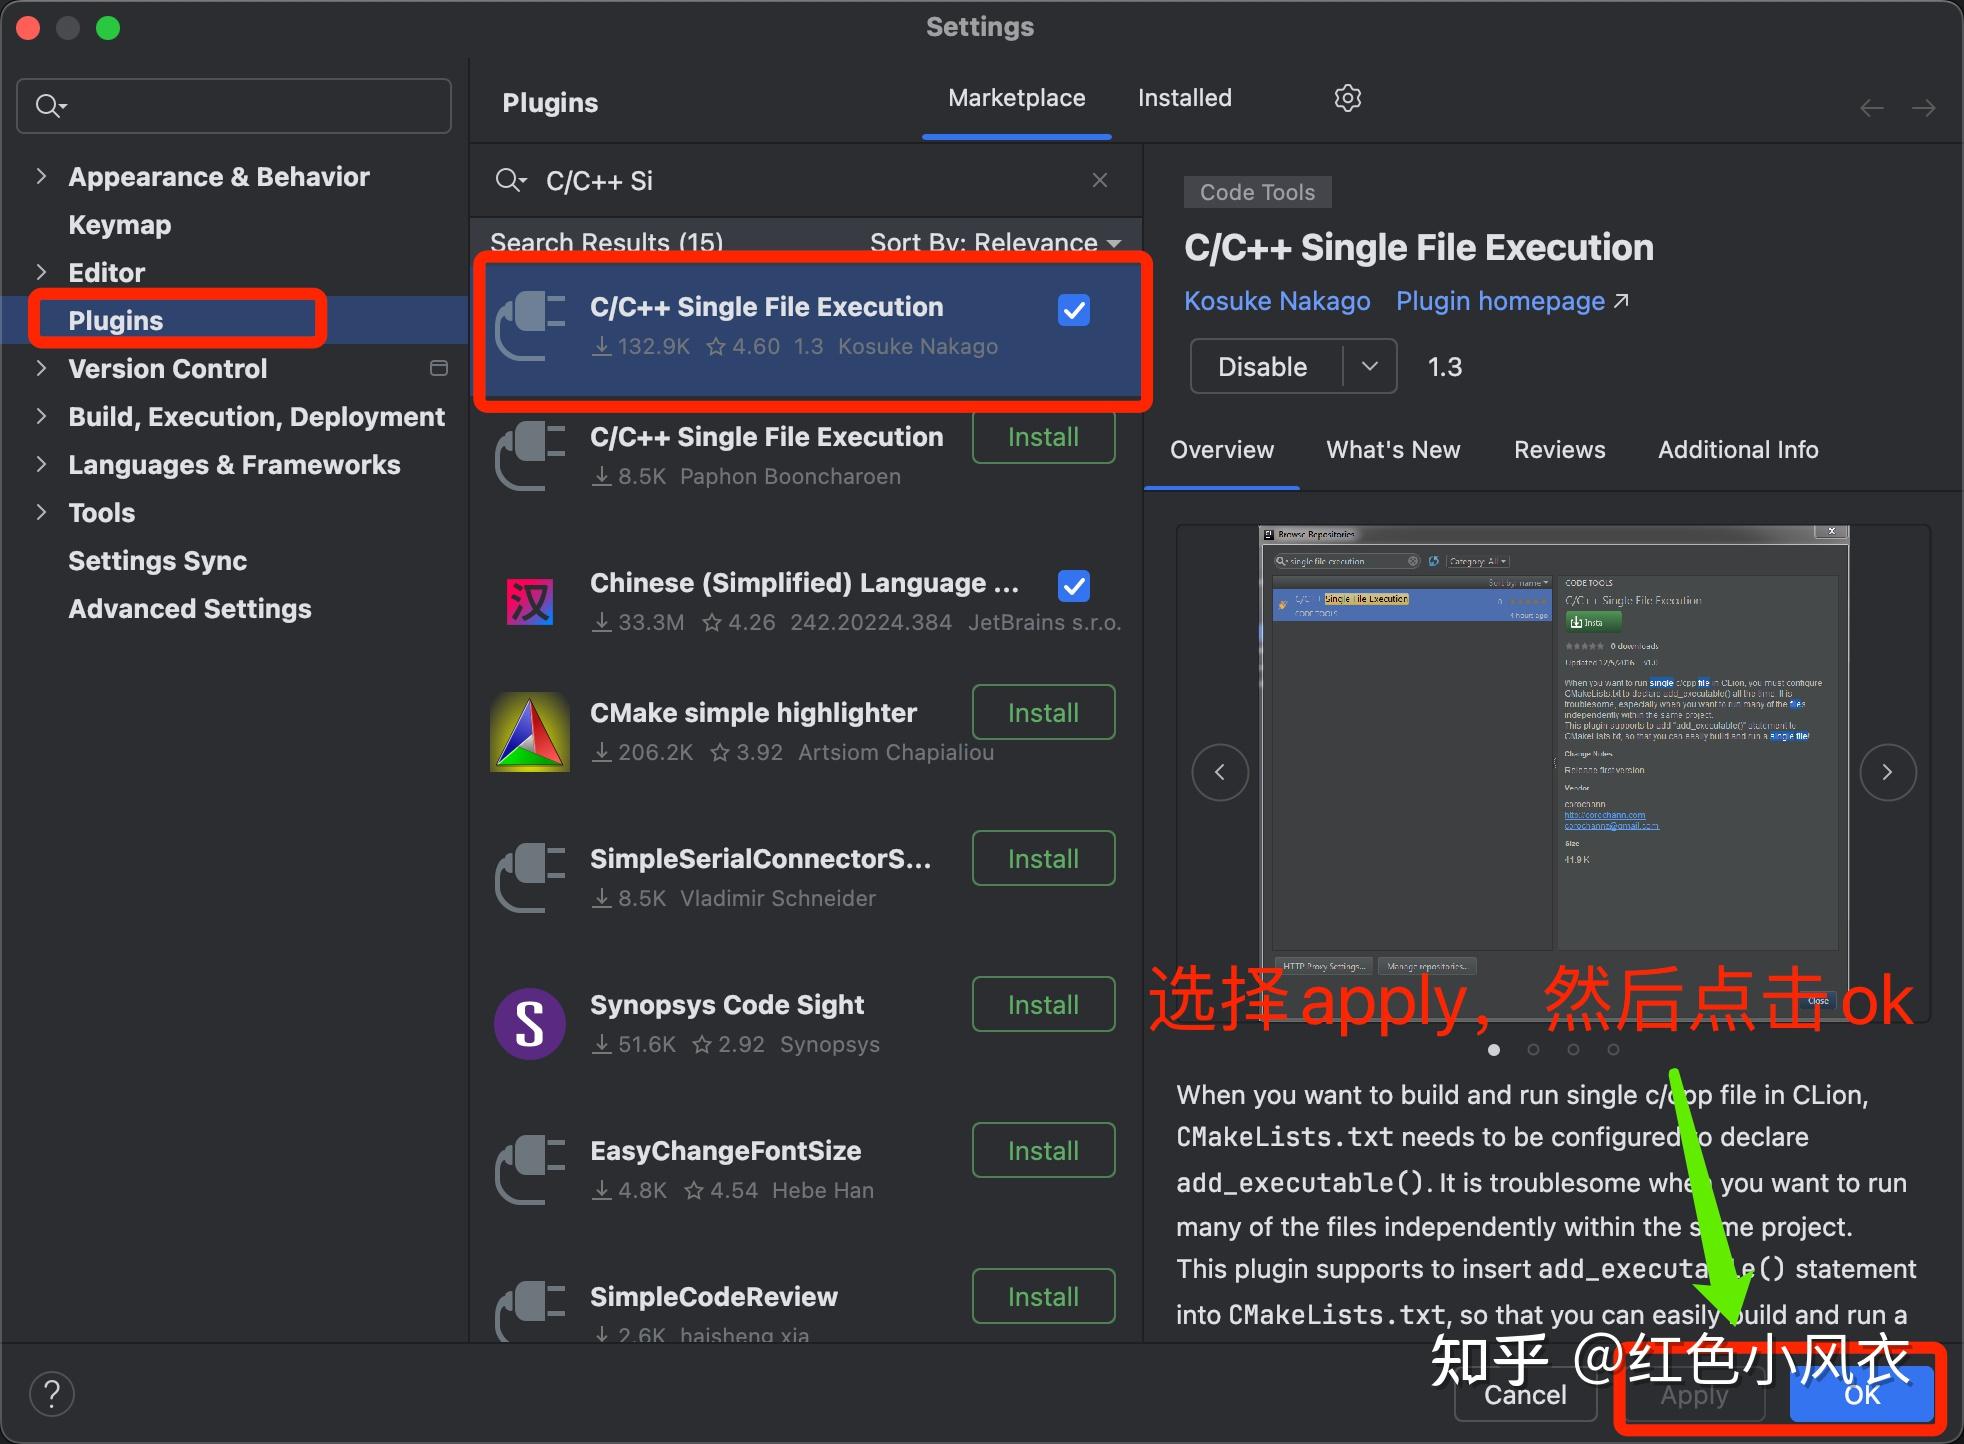Uncheck C/C++ Single File Execution checkbox
1964x1444 pixels.
pos(1073,310)
